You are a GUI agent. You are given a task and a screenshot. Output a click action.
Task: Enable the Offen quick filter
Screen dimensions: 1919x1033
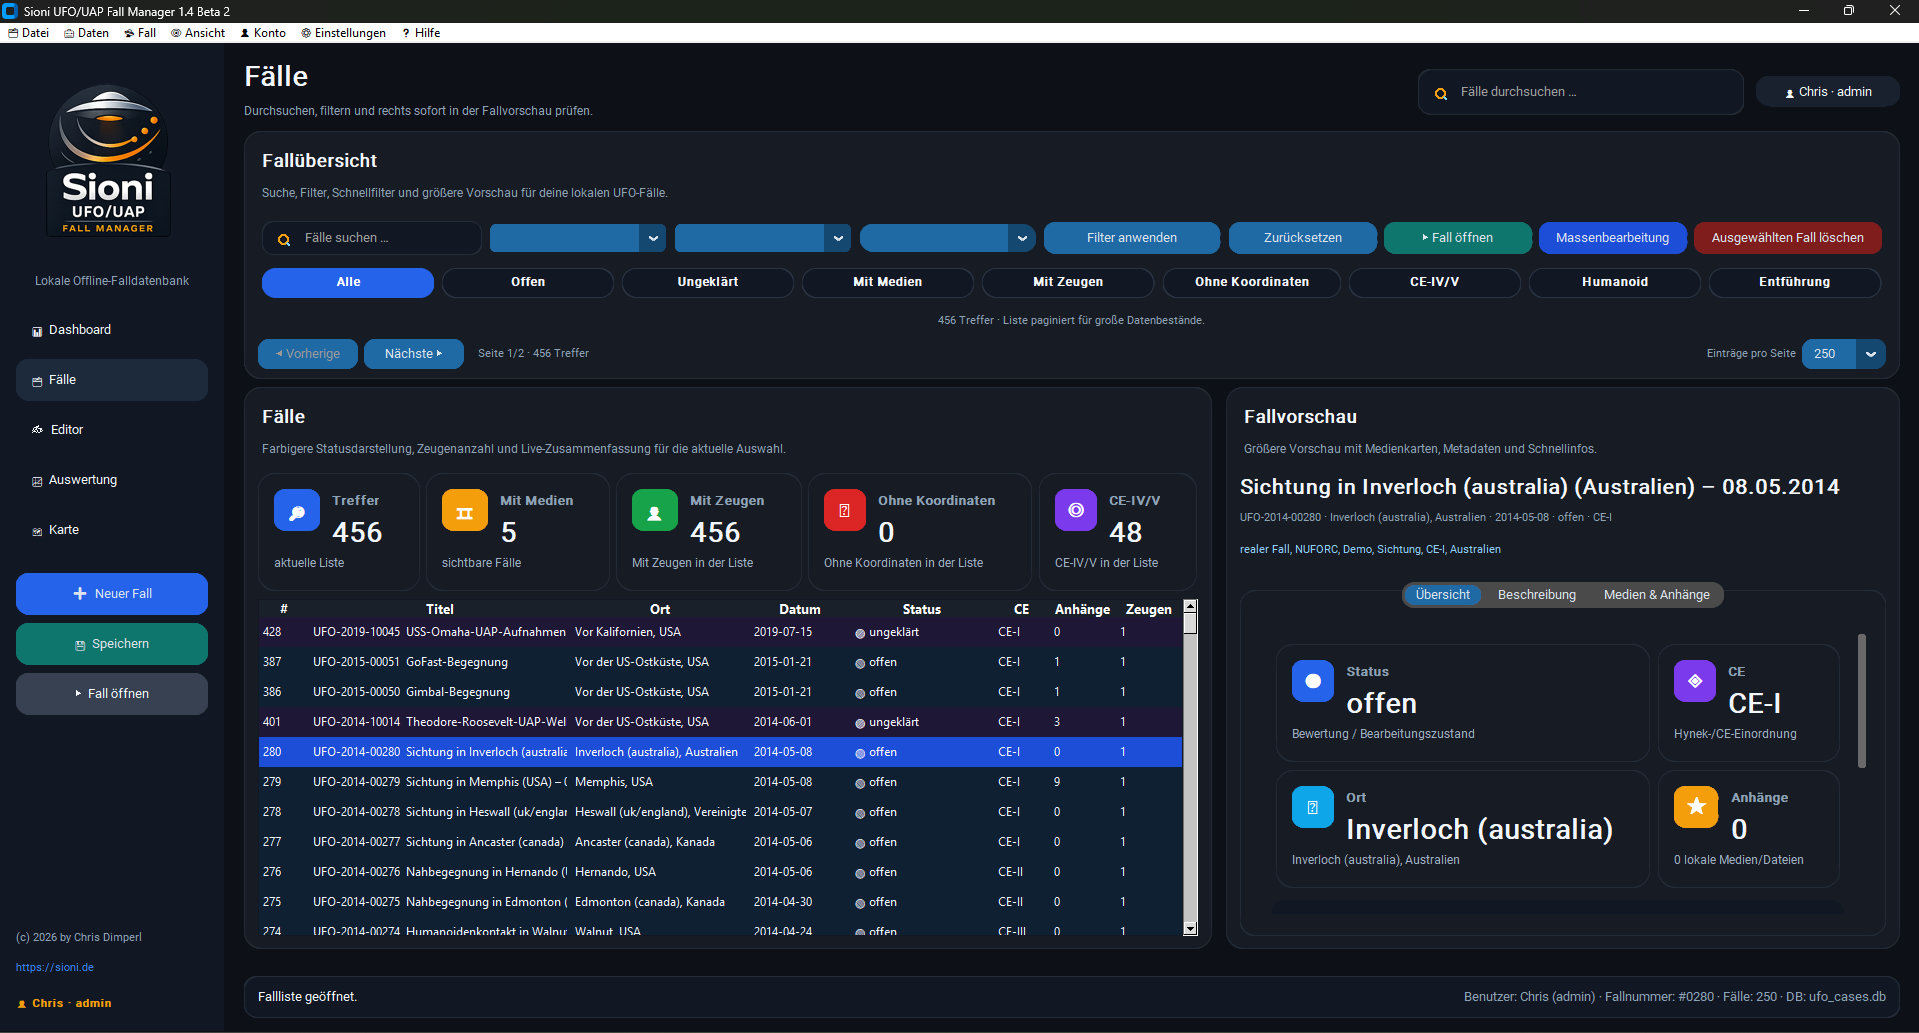click(527, 282)
